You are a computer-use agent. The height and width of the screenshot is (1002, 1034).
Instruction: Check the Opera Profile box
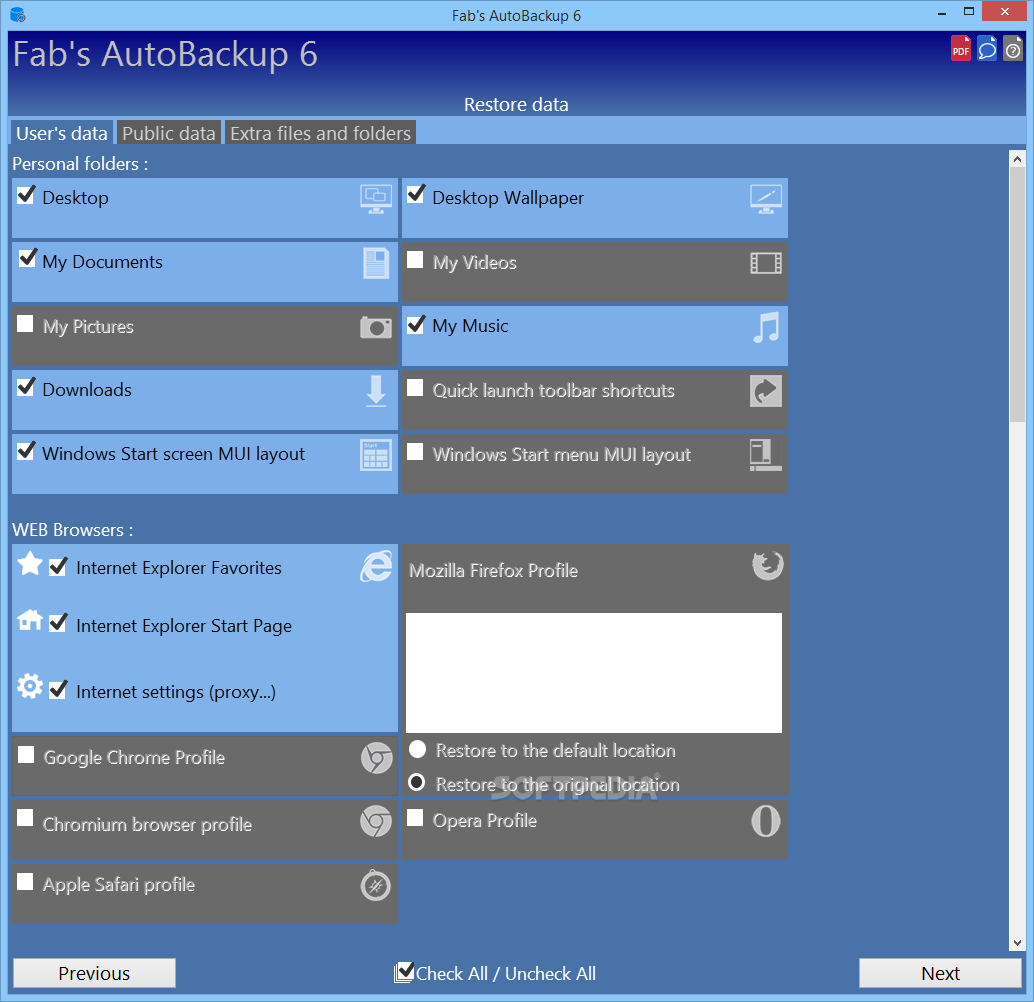click(415, 818)
